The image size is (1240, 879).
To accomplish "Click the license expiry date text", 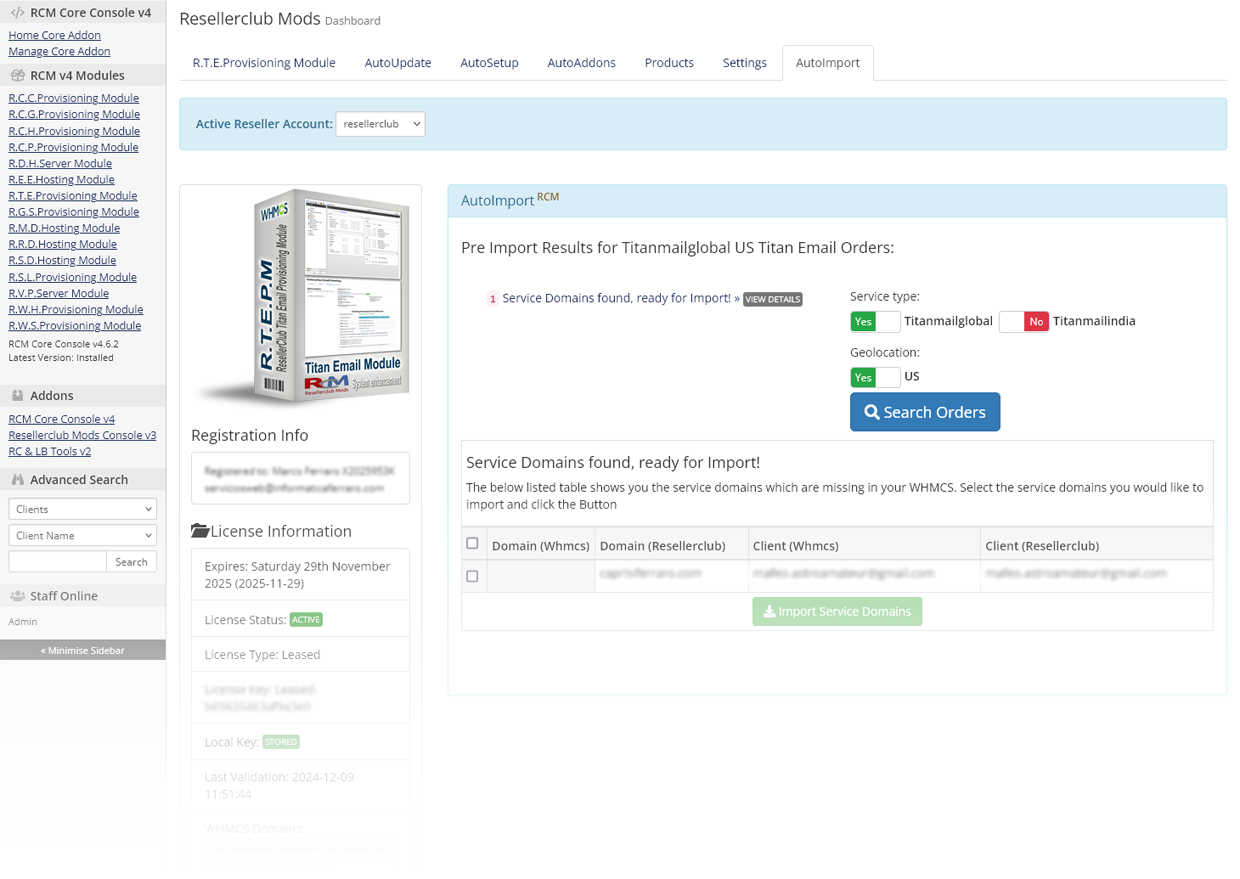I will click(297, 574).
